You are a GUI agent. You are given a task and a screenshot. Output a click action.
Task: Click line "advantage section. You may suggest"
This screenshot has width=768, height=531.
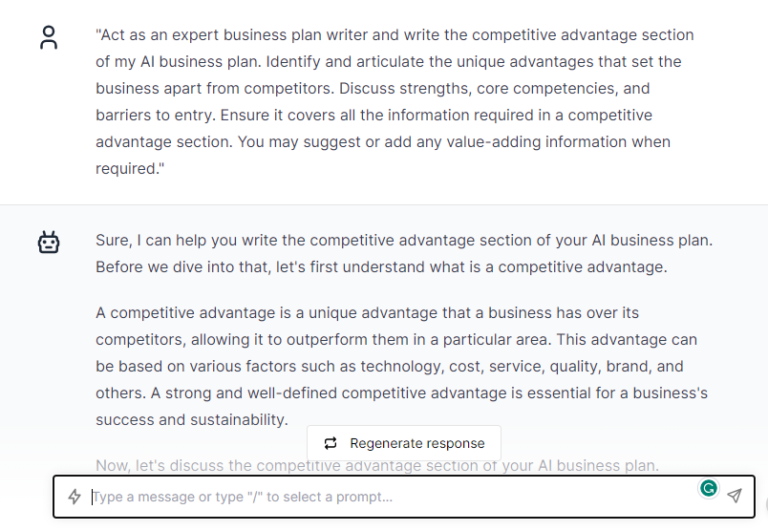383,142
